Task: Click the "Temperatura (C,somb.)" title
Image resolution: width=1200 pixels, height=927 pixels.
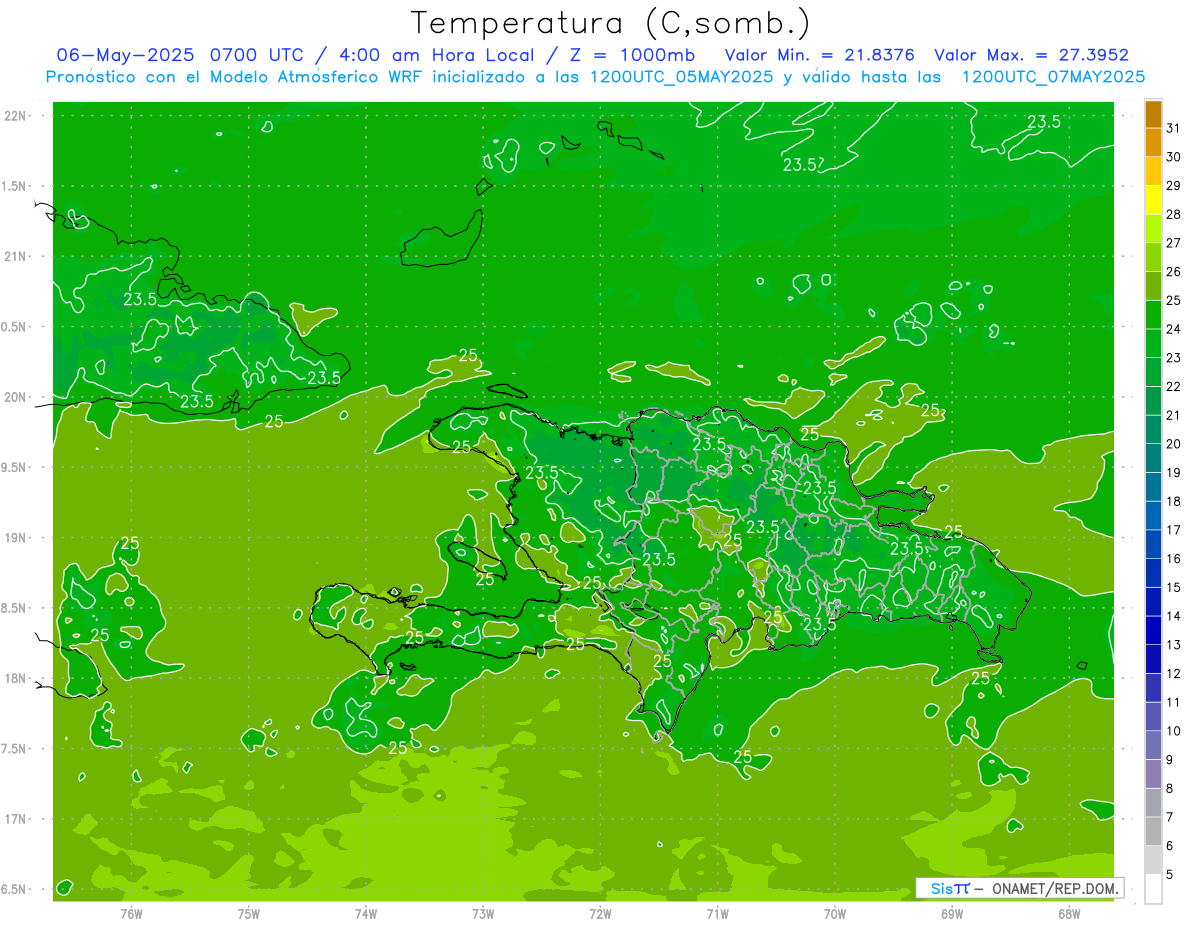Action: coord(610,22)
